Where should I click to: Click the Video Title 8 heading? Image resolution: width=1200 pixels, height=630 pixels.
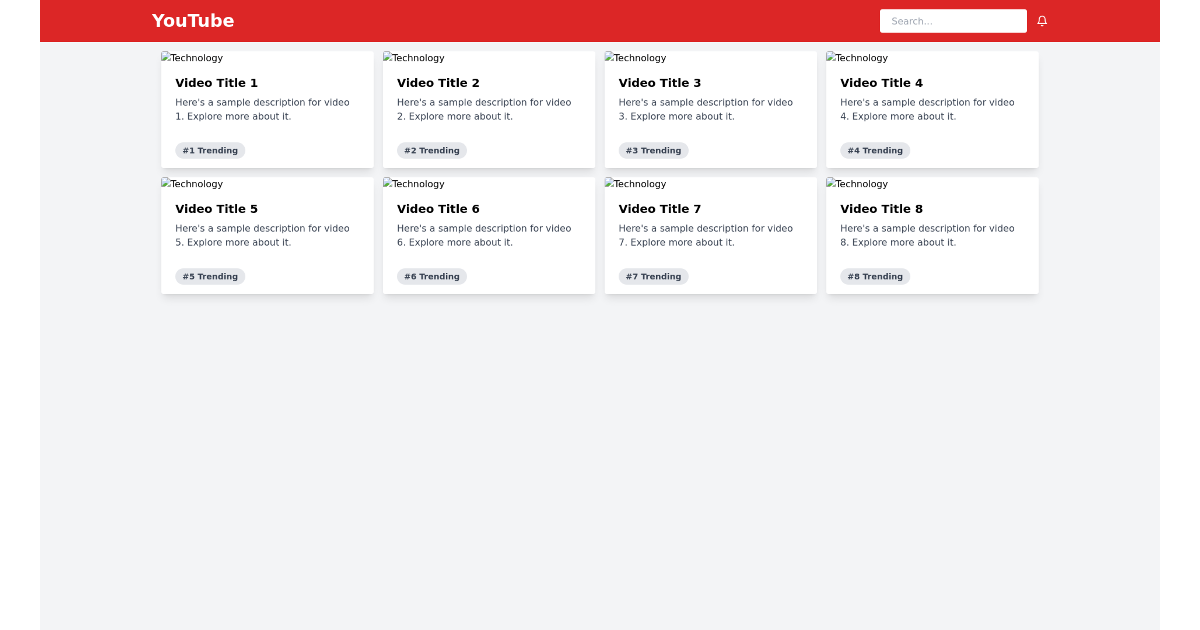[881, 209]
